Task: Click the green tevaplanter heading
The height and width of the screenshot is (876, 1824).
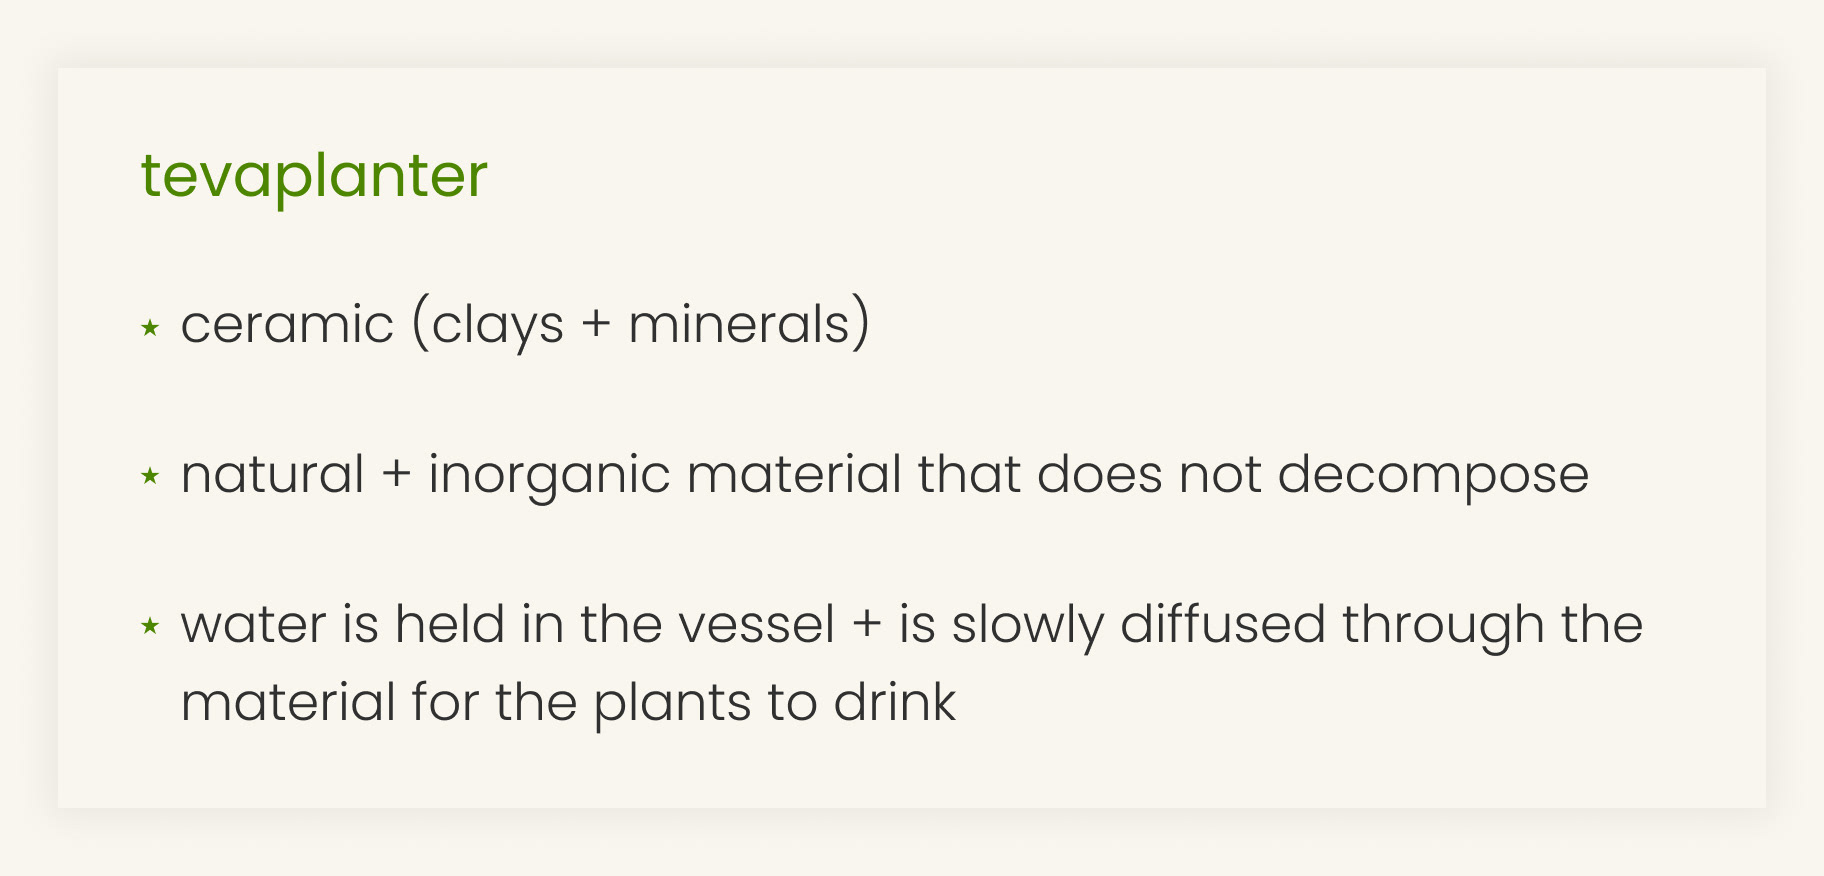Action: (314, 176)
